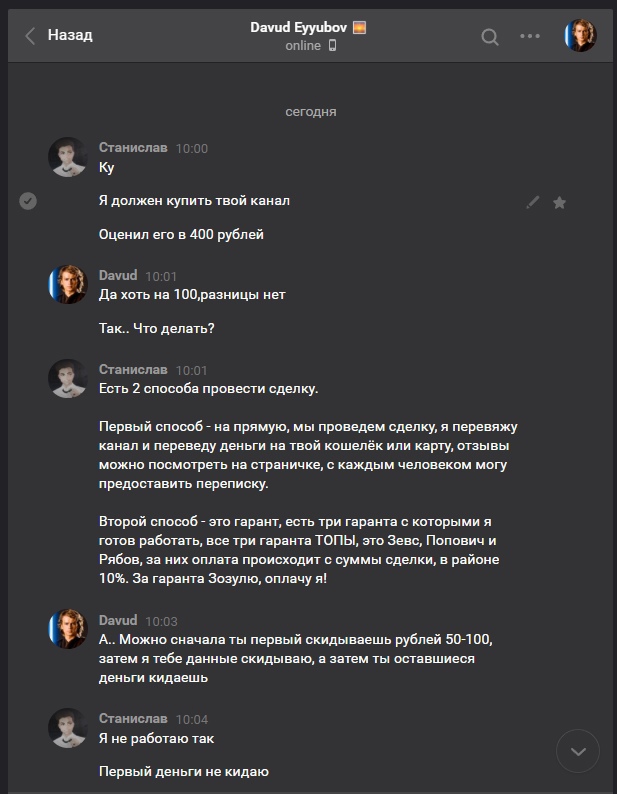Click Станислав's name on 10:00 message

click(x=133, y=148)
